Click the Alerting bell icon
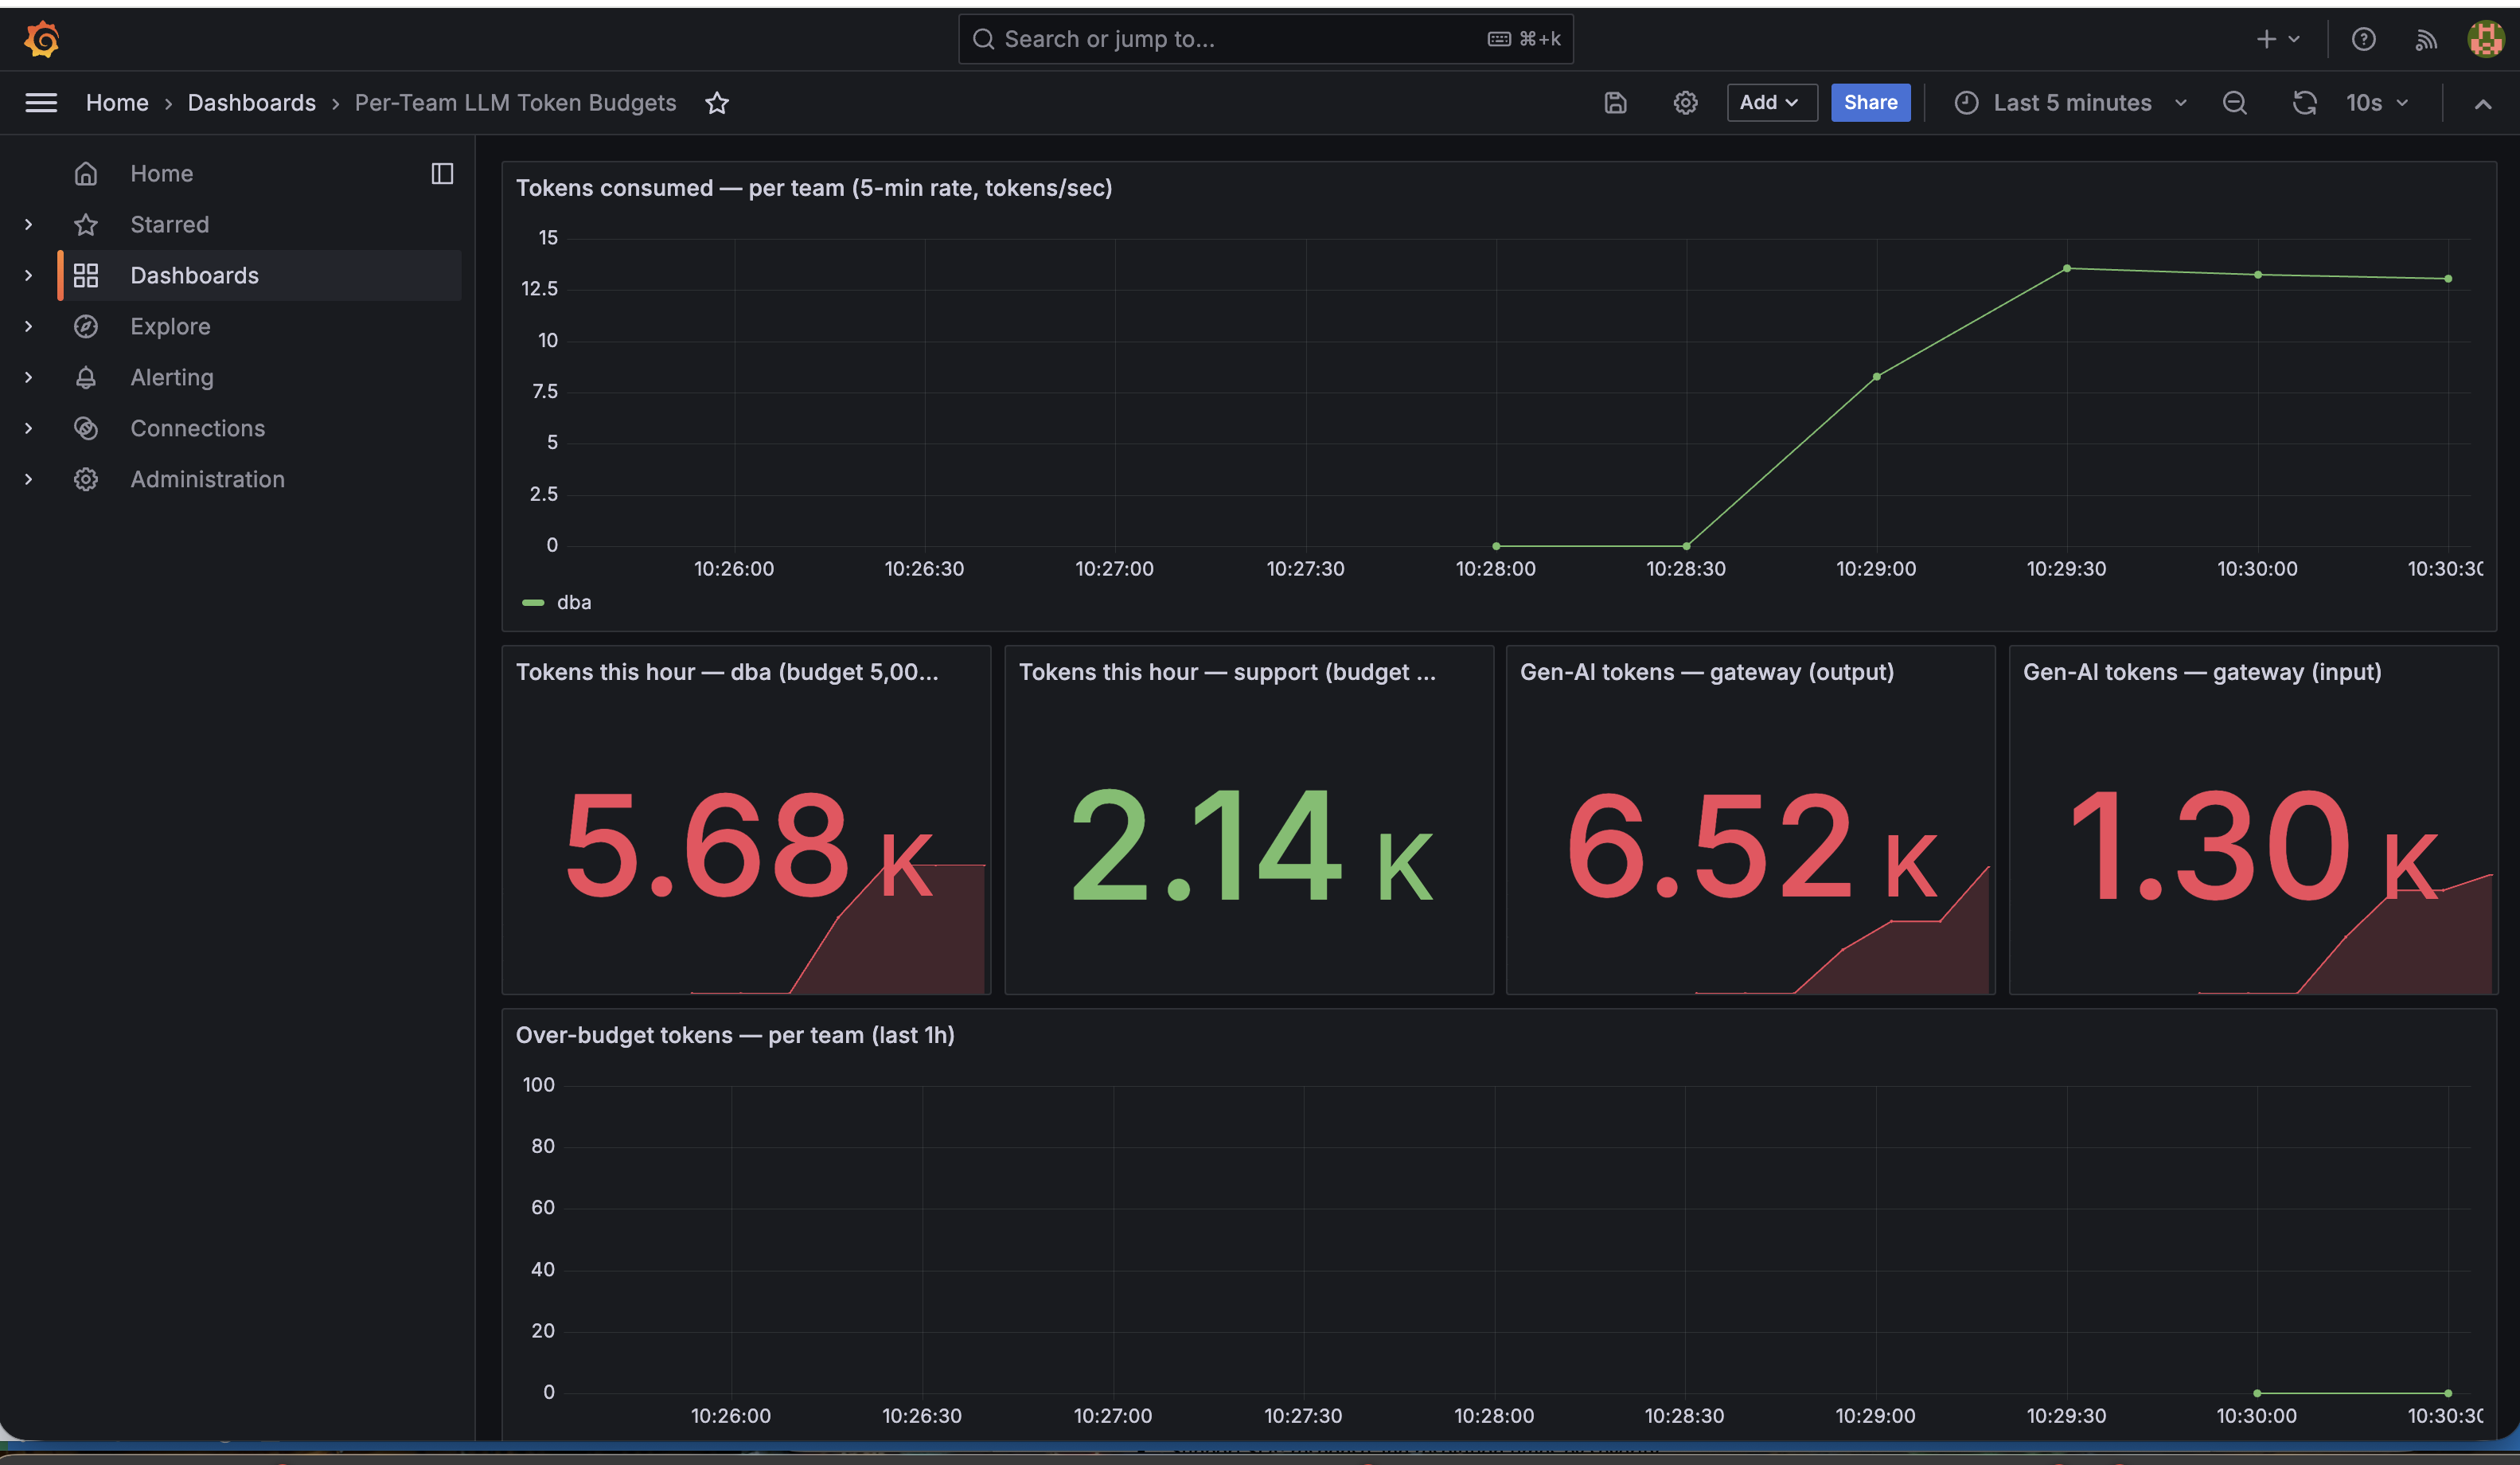The image size is (2520, 1465). click(x=86, y=377)
